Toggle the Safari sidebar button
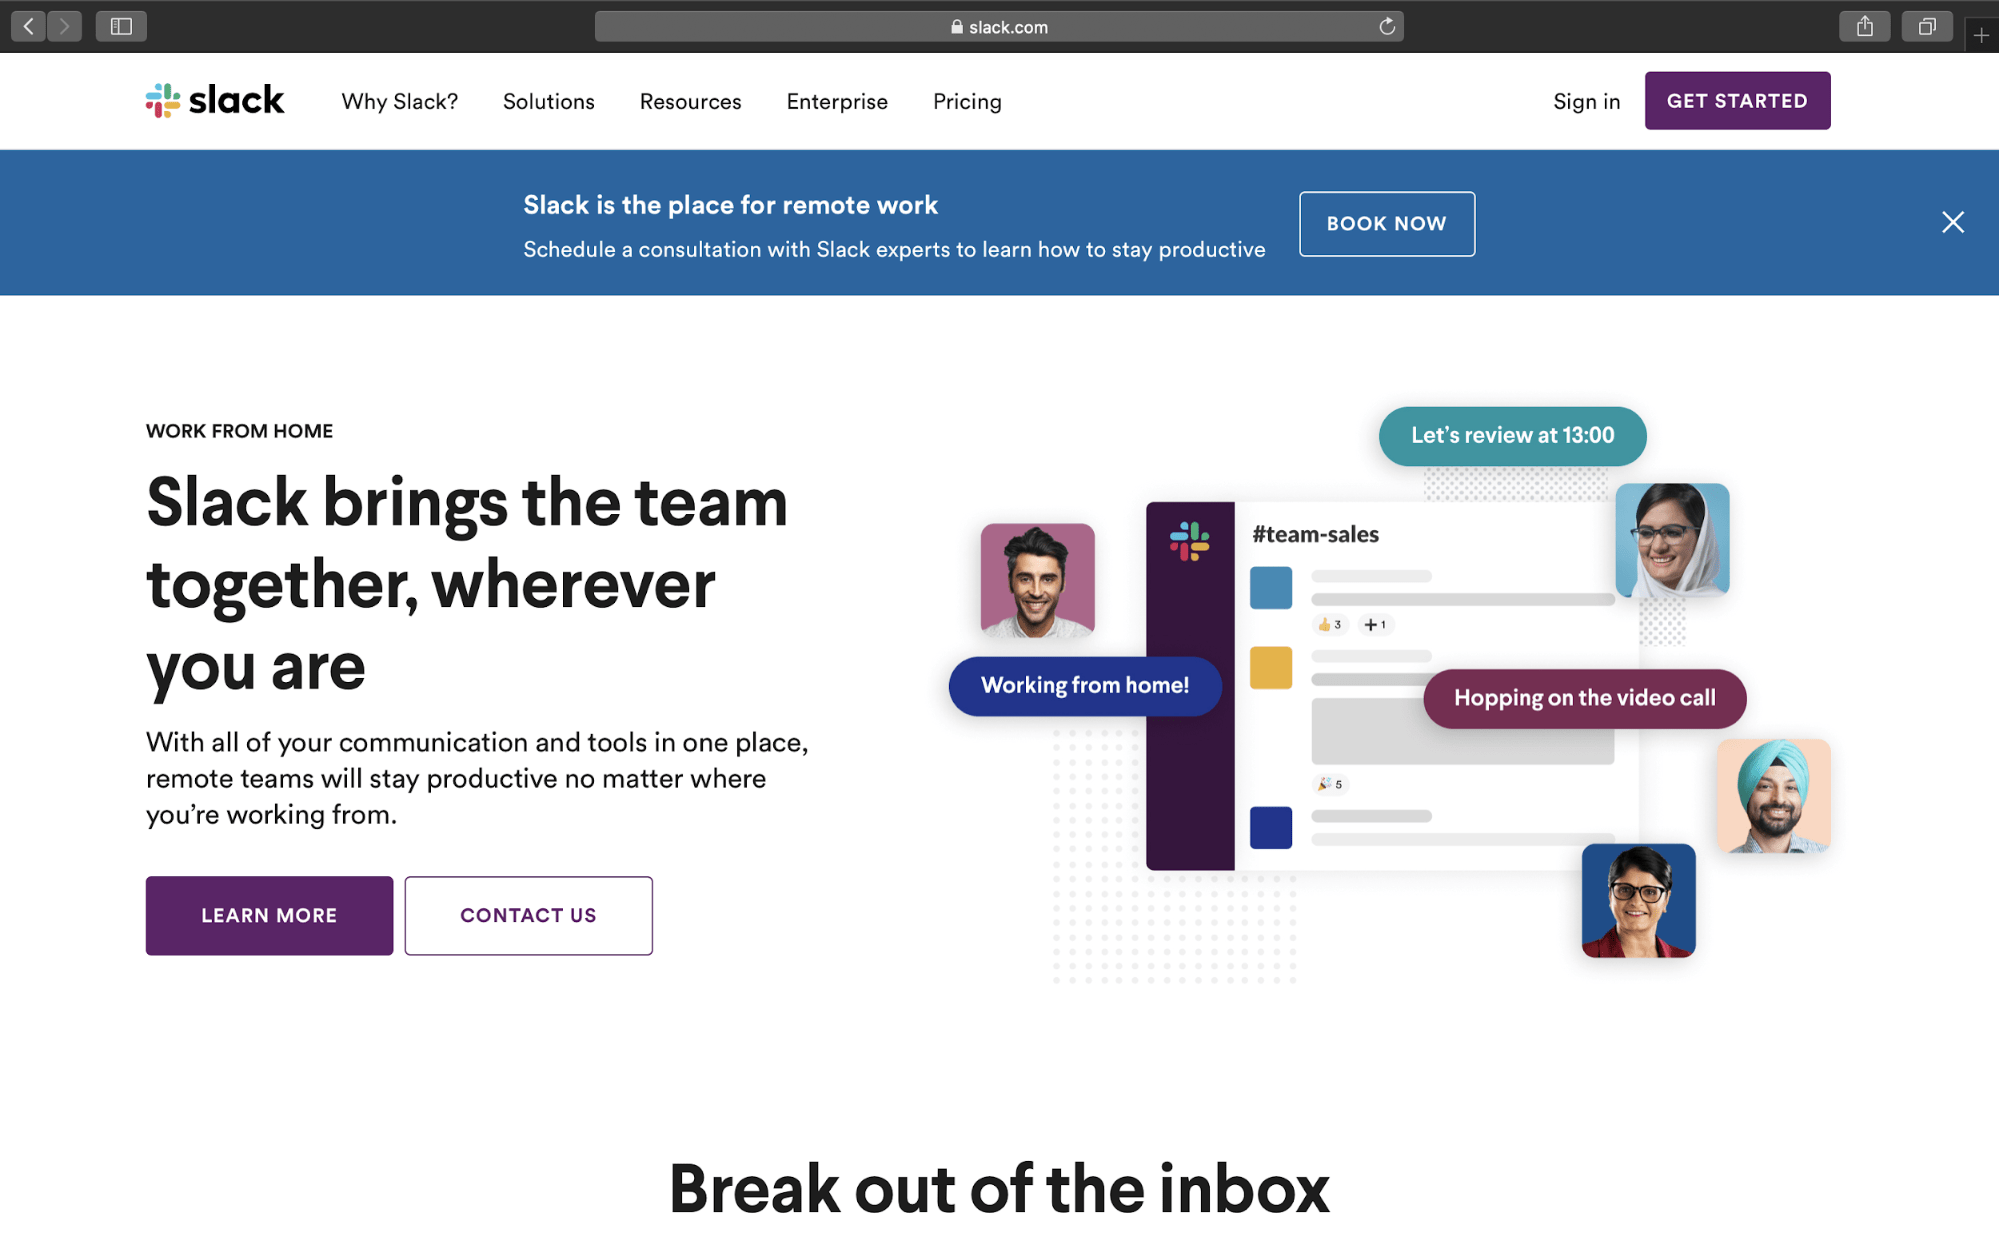The height and width of the screenshot is (1249, 1999). click(121, 26)
